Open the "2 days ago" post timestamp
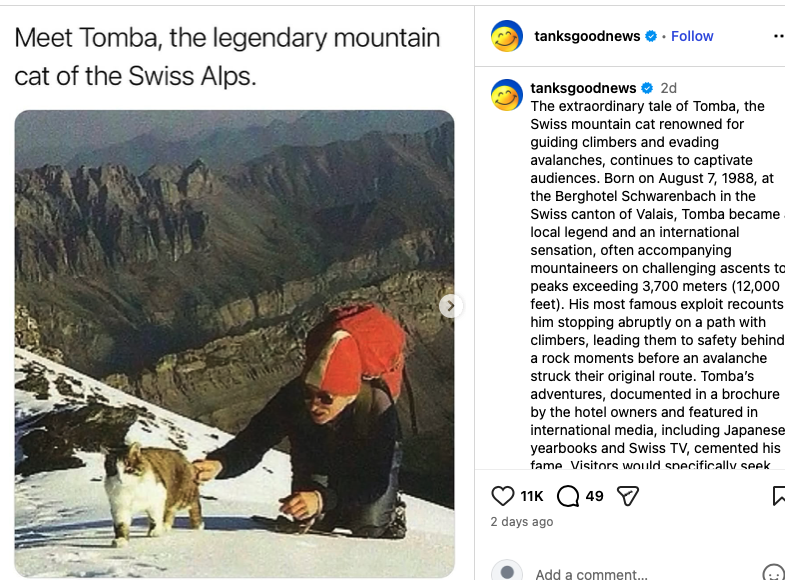 coord(521,522)
